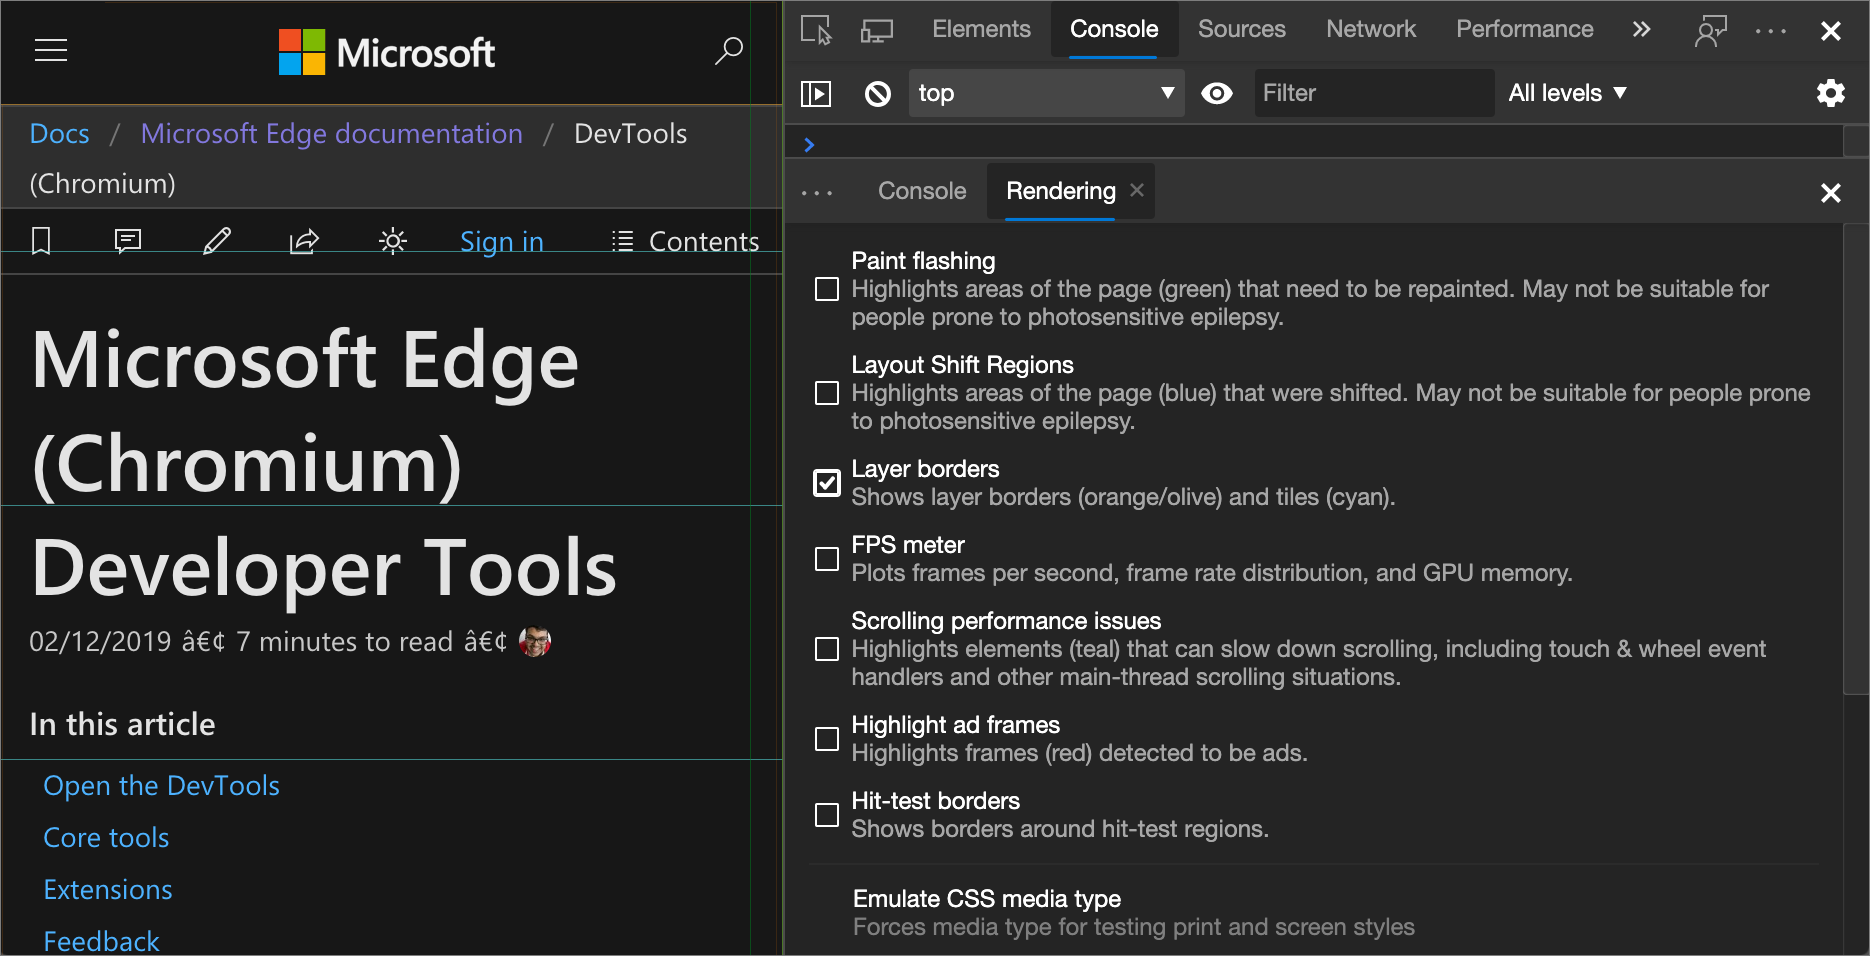Screen dimensions: 1870x956
Task: Switch to Sources tab
Action: pyautogui.click(x=1242, y=29)
